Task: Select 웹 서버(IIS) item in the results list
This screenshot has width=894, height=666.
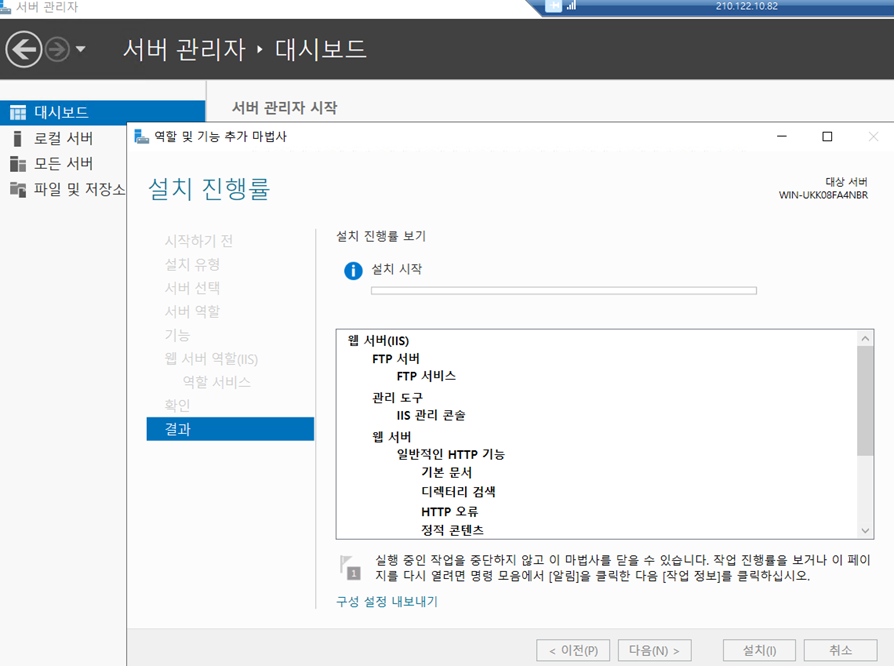Action: (x=378, y=340)
